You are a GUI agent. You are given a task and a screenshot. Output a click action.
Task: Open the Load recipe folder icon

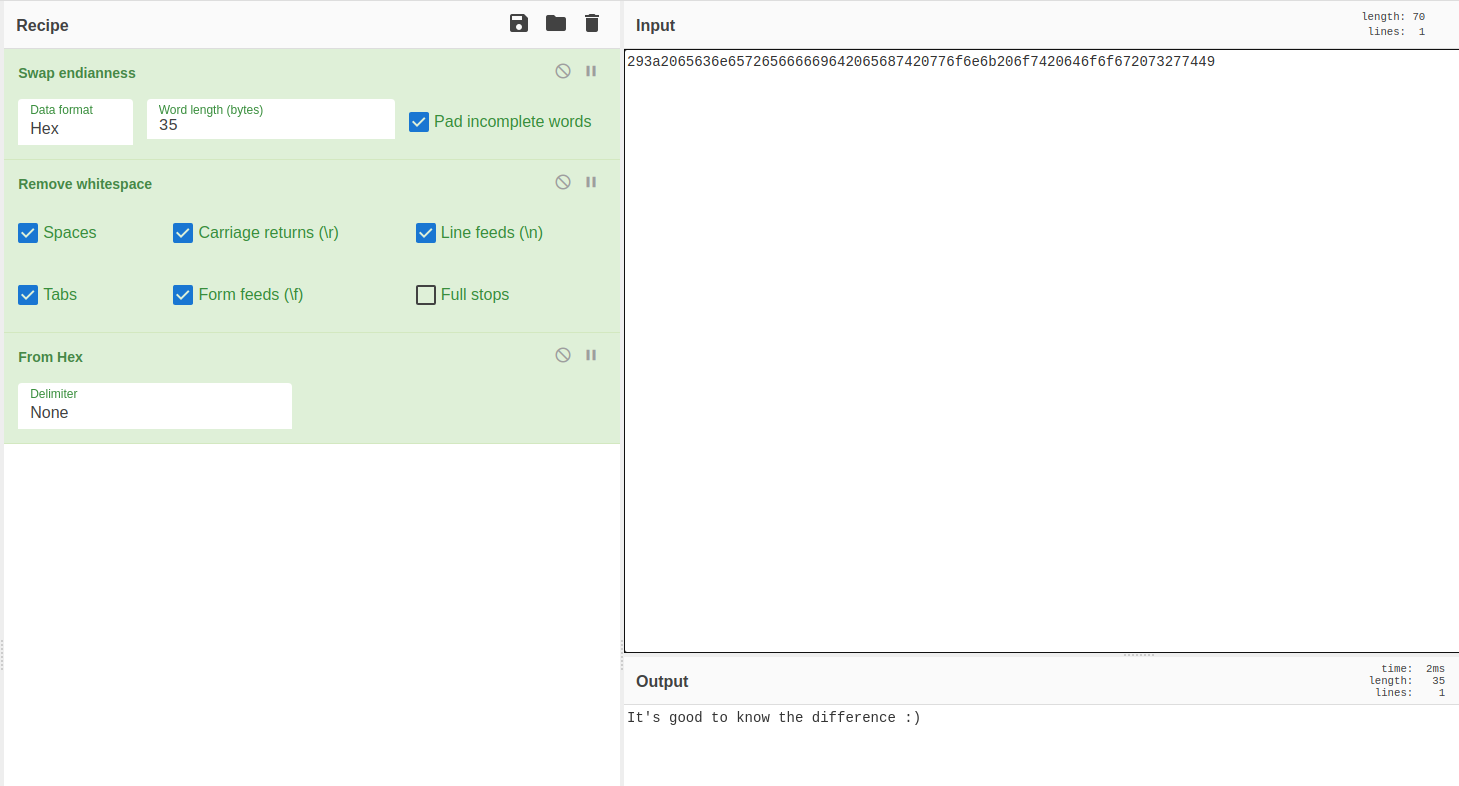click(556, 24)
